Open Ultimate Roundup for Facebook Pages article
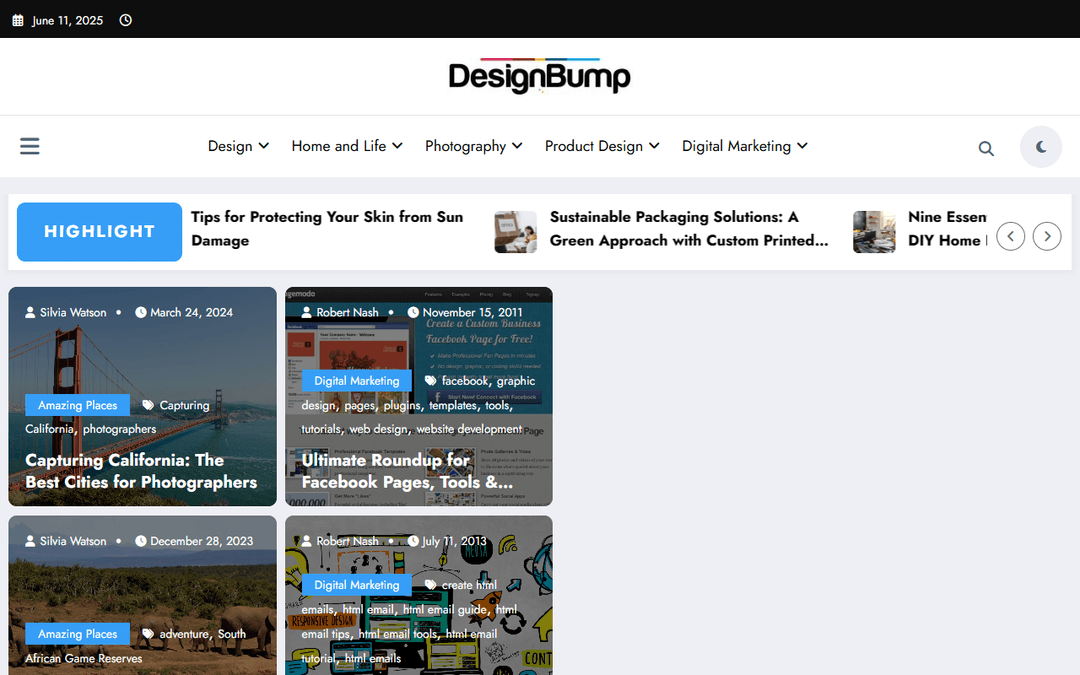This screenshot has height=675, width=1080. coord(407,471)
